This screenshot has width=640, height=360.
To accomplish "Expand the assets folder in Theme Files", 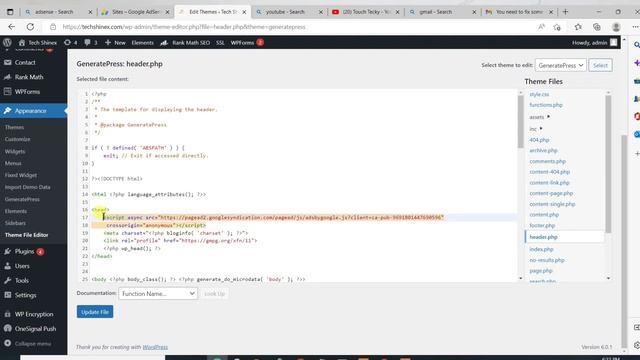I will (540, 117).
